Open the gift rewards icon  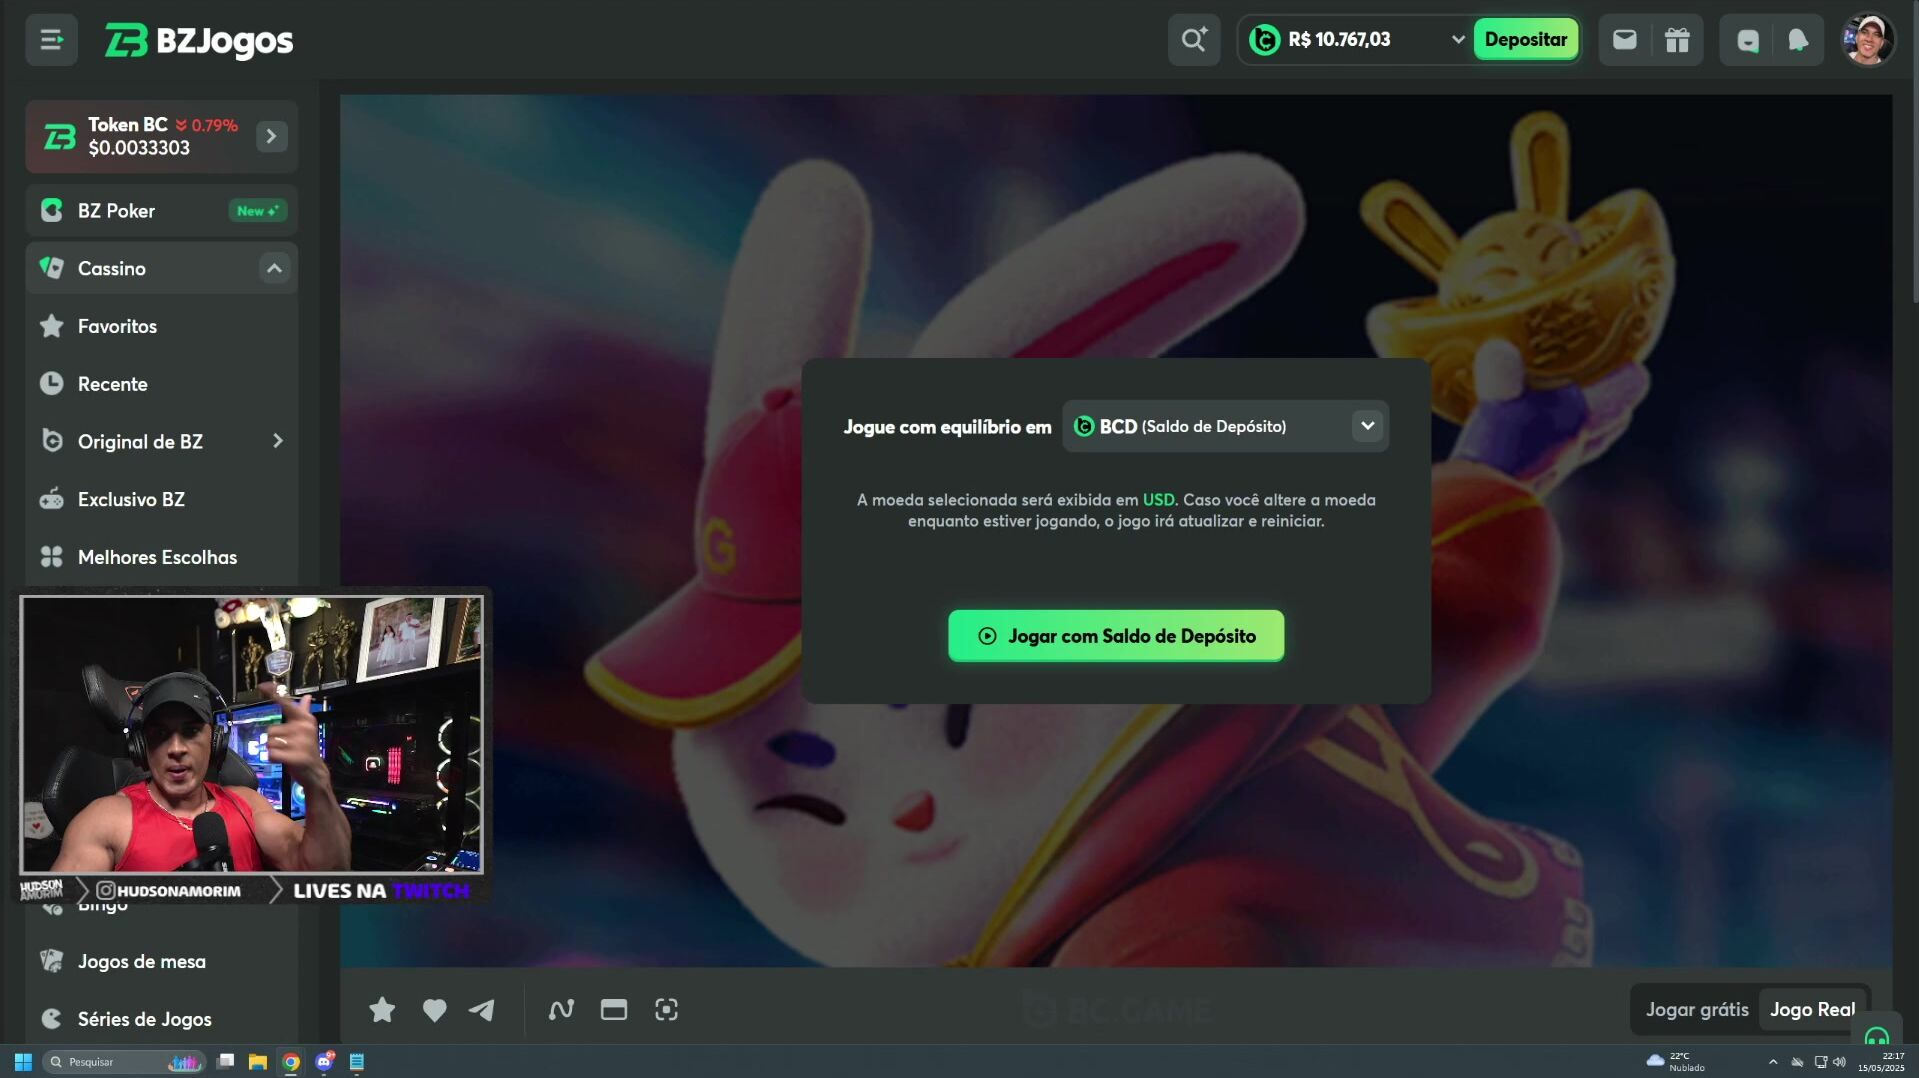click(1677, 40)
